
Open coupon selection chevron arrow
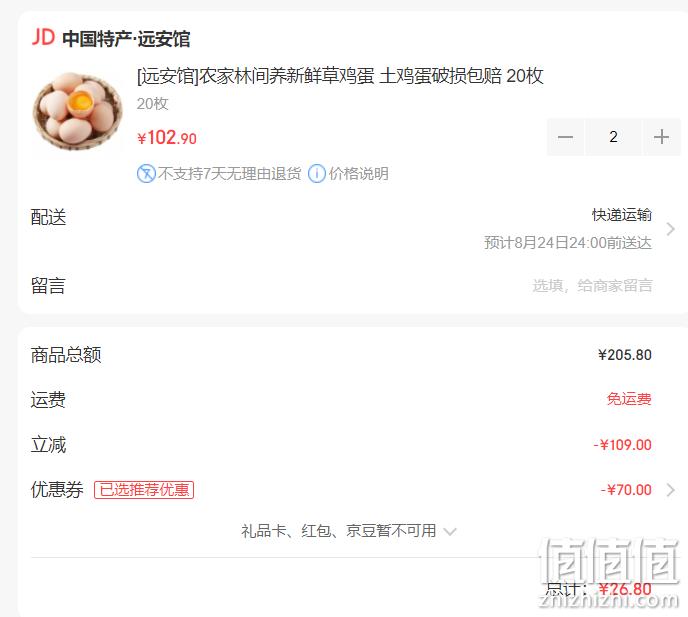point(670,490)
